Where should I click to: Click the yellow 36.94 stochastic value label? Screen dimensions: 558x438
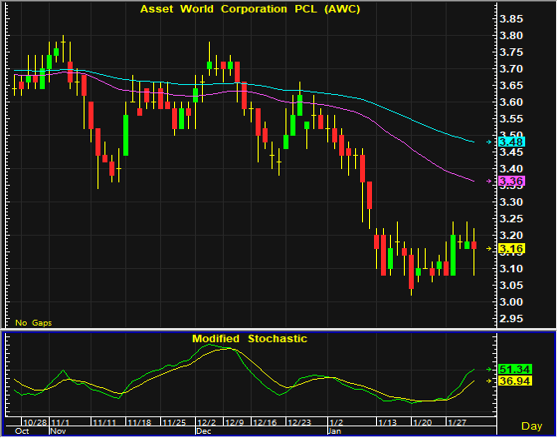click(x=515, y=381)
